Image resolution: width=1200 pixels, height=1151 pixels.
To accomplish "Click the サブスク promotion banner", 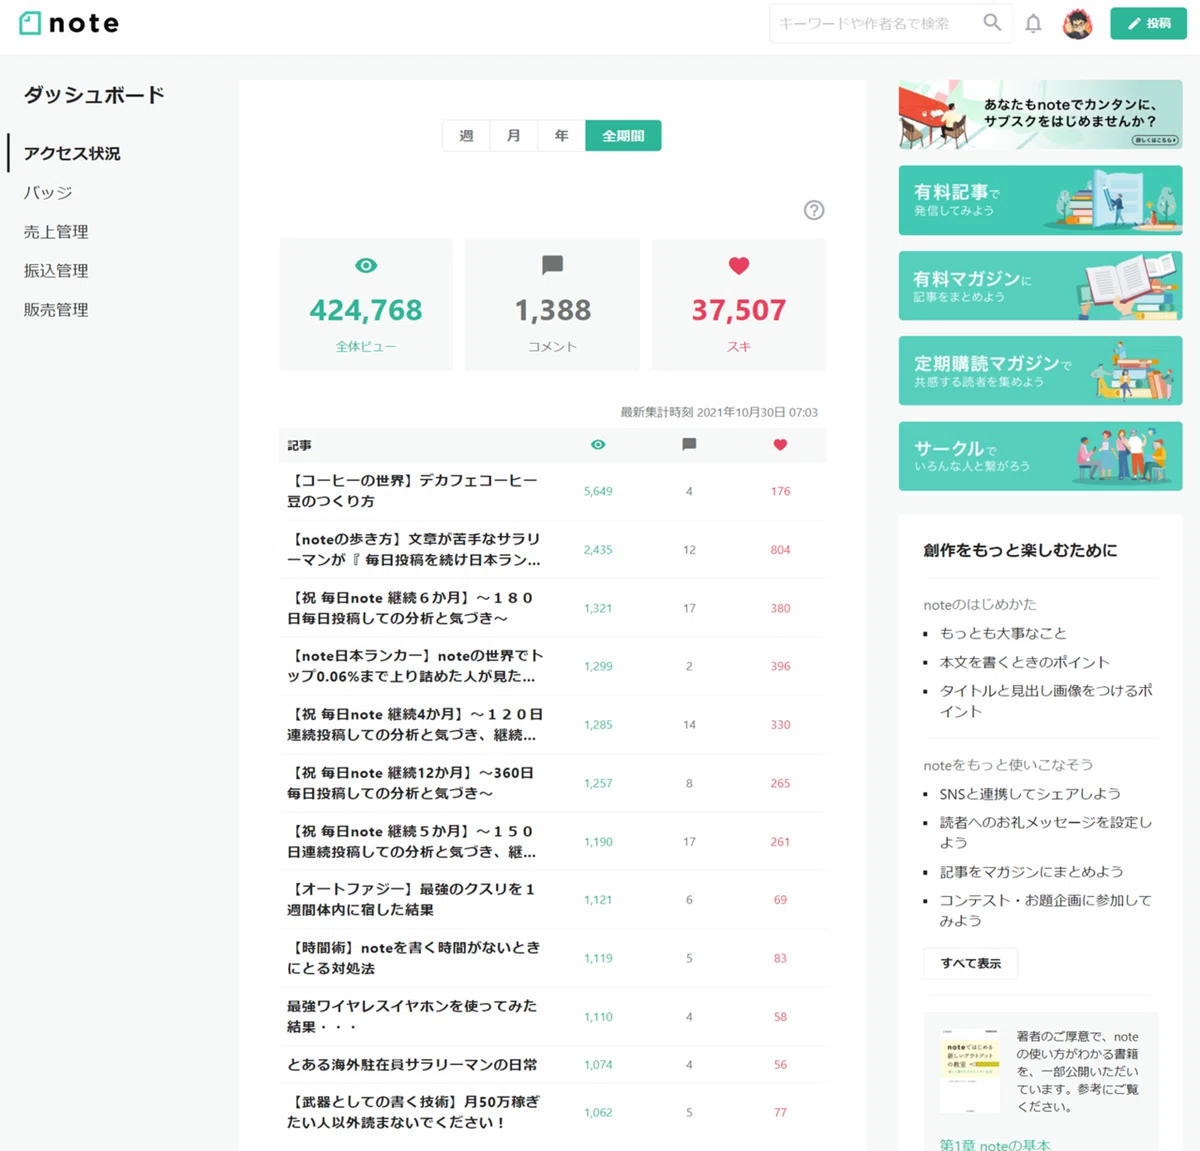I will click(x=1040, y=115).
